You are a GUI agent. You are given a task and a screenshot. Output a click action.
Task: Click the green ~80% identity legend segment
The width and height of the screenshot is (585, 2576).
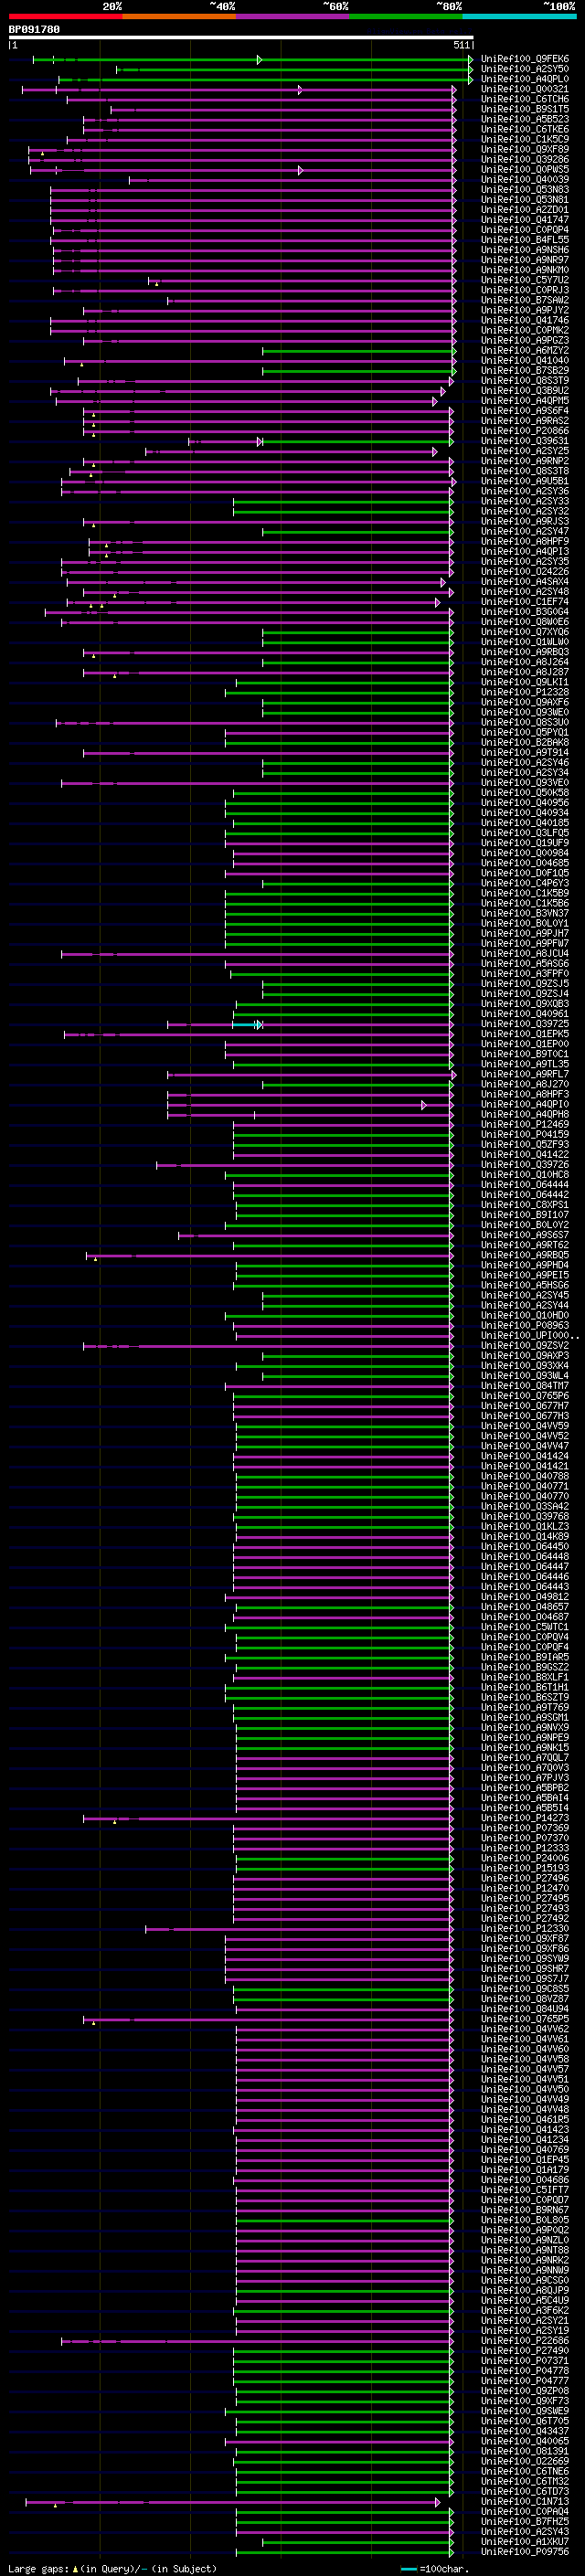coord(406,16)
